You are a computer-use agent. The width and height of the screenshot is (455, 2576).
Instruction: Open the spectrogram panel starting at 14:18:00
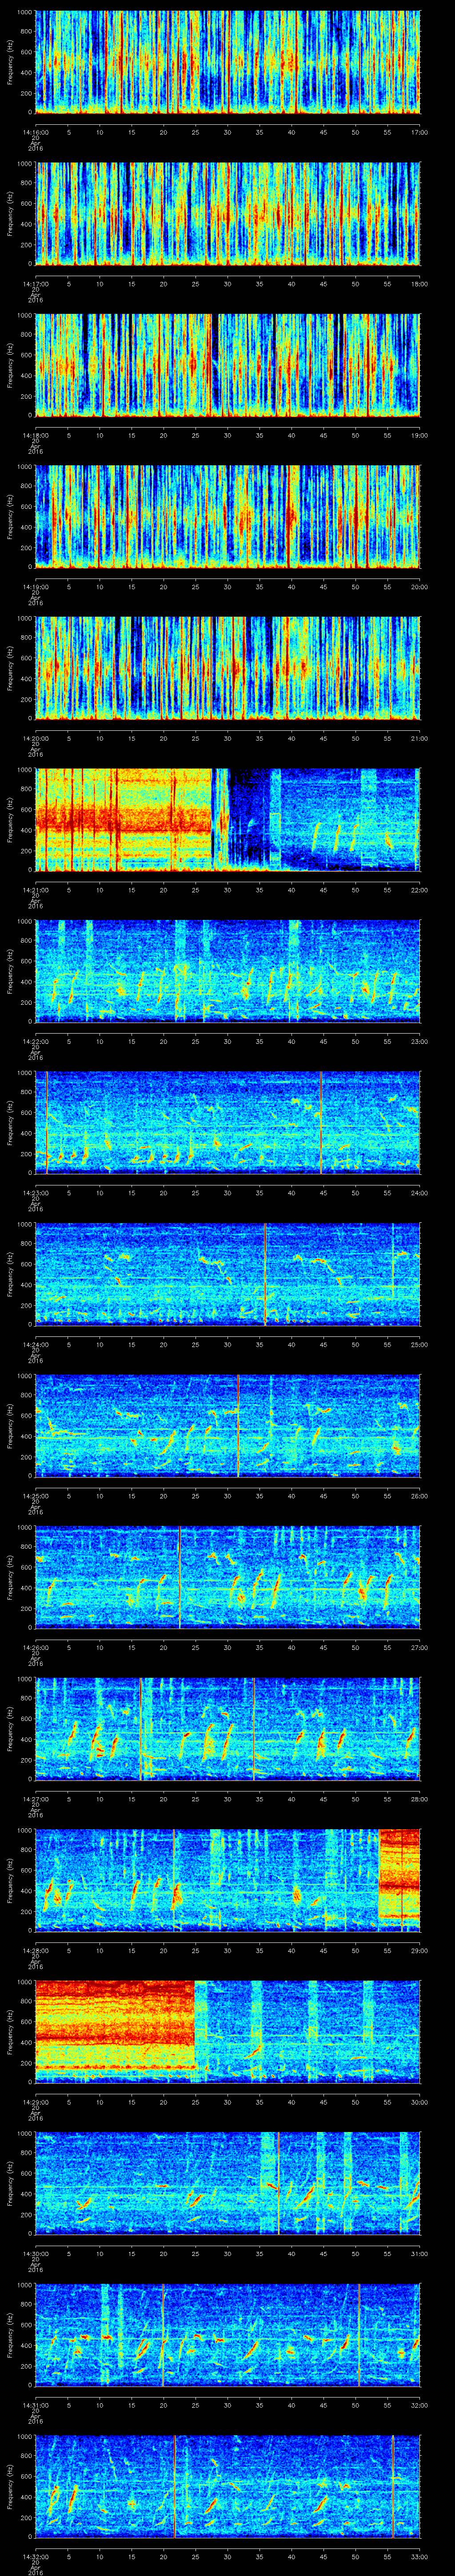(x=228, y=364)
